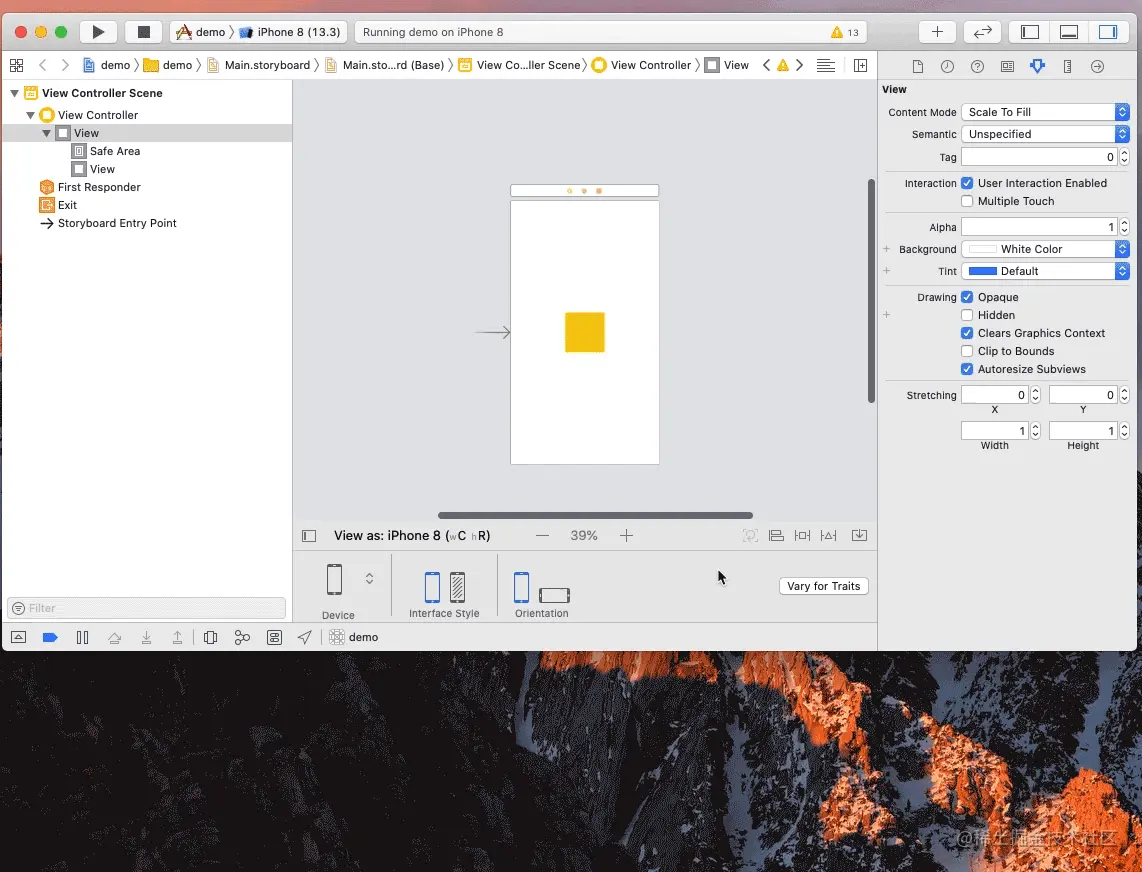Image resolution: width=1142 pixels, height=872 pixels.
Task: Click the Stretching X stepper
Action: point(1036,395)
